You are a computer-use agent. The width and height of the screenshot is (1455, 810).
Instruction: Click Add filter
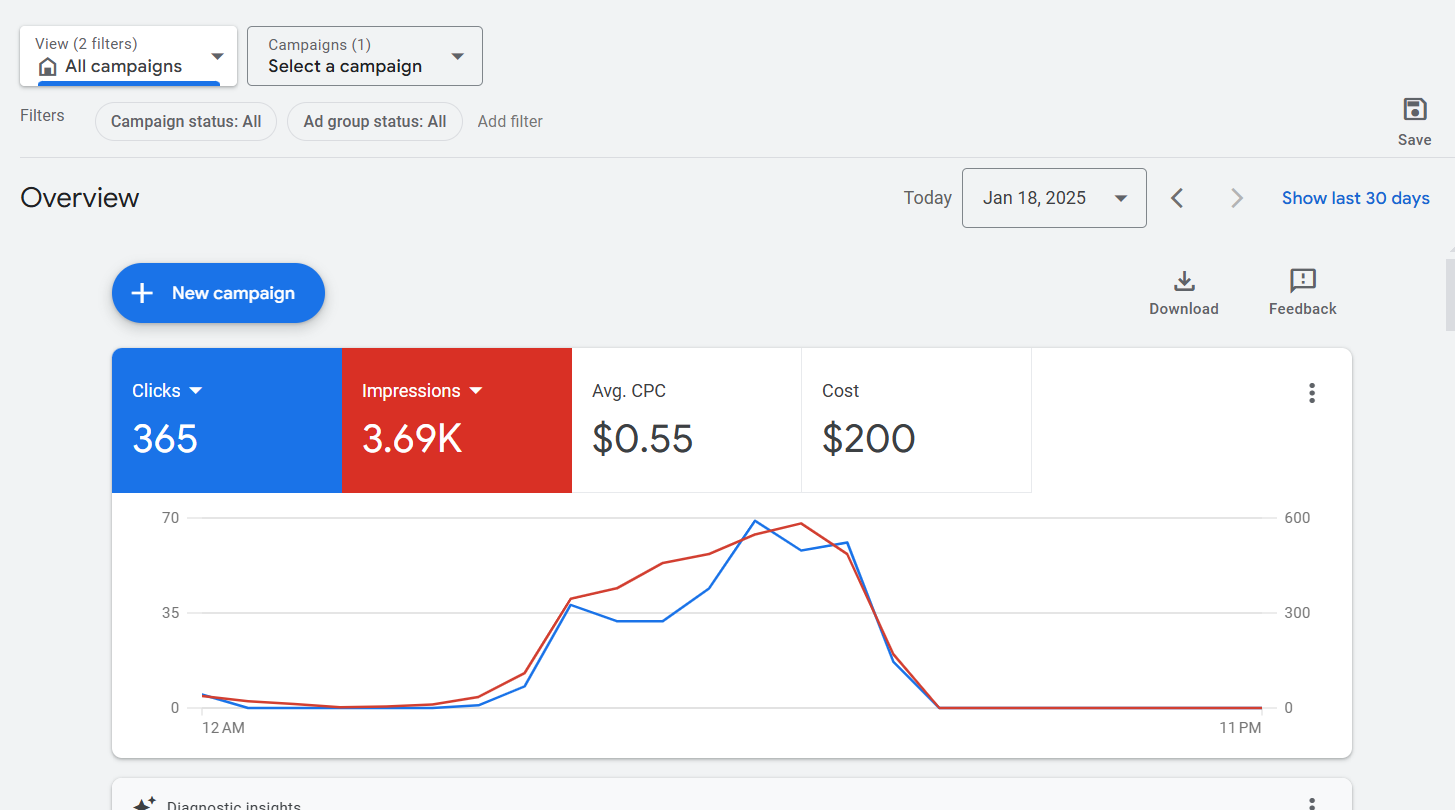click(510, 122)
